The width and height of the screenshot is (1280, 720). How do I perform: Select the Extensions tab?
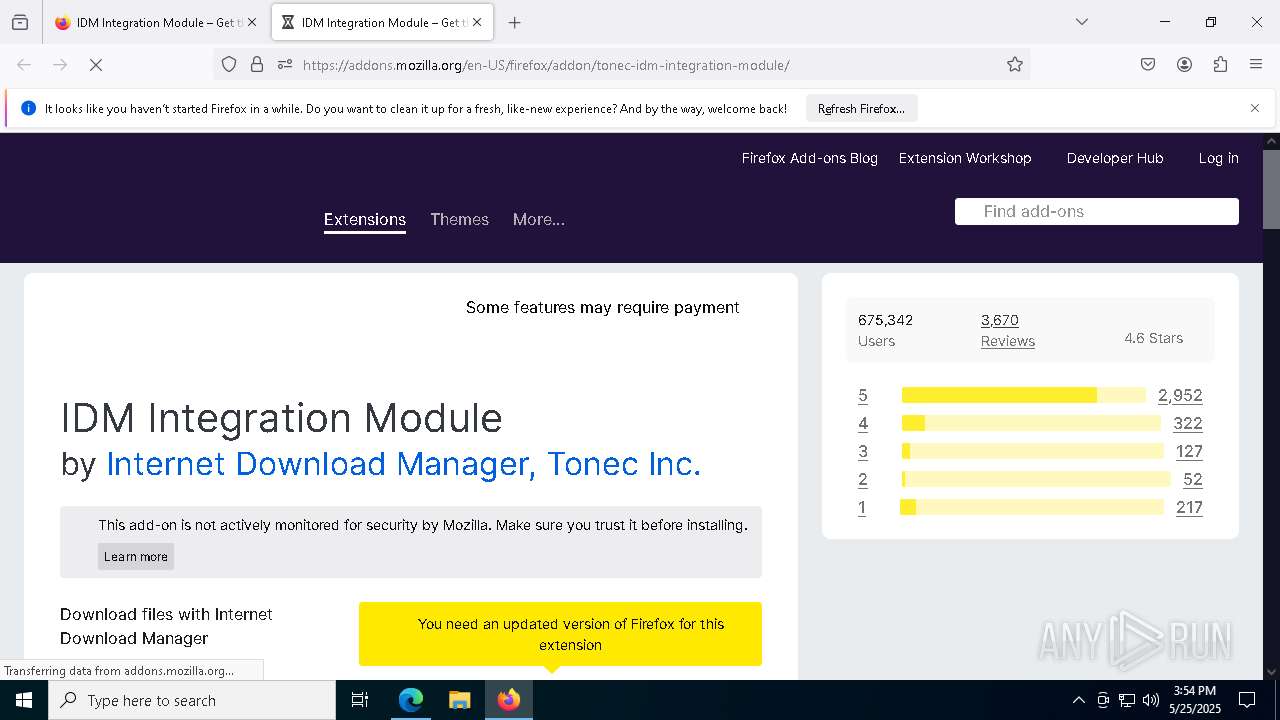pyautogui.click(x=365, y=220)
